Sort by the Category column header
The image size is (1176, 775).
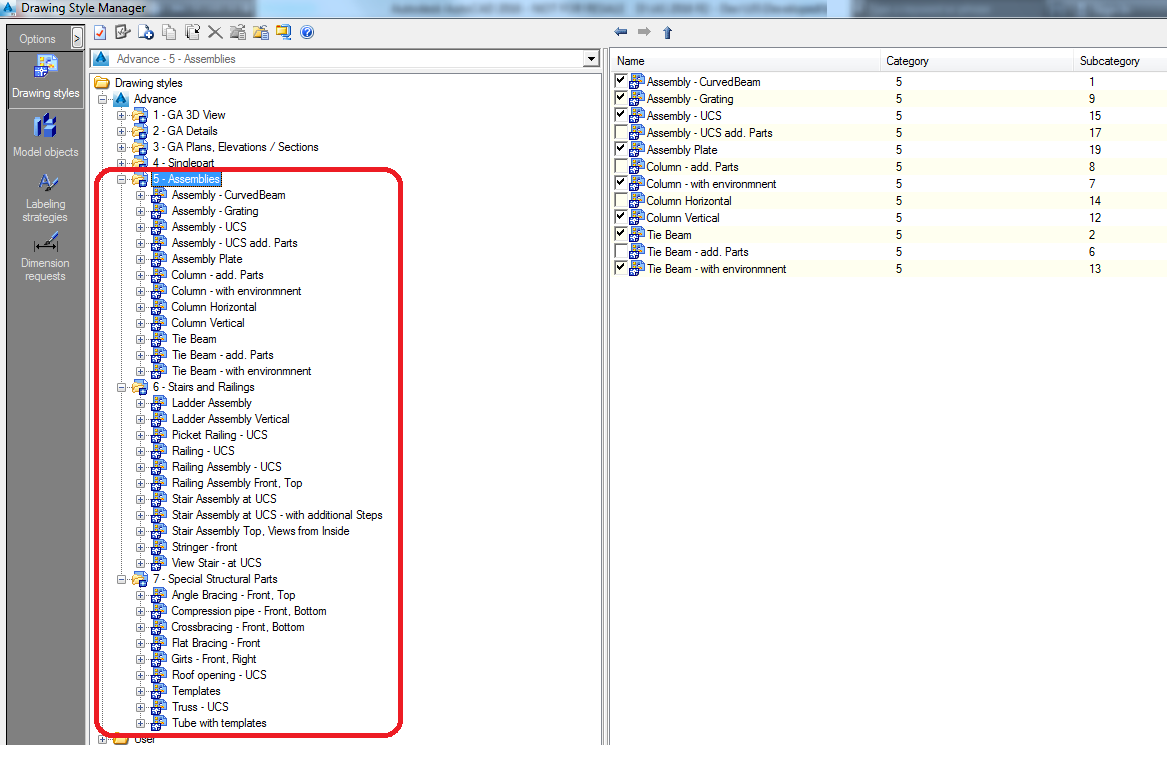pyautogui.click(x=976, y=61)
